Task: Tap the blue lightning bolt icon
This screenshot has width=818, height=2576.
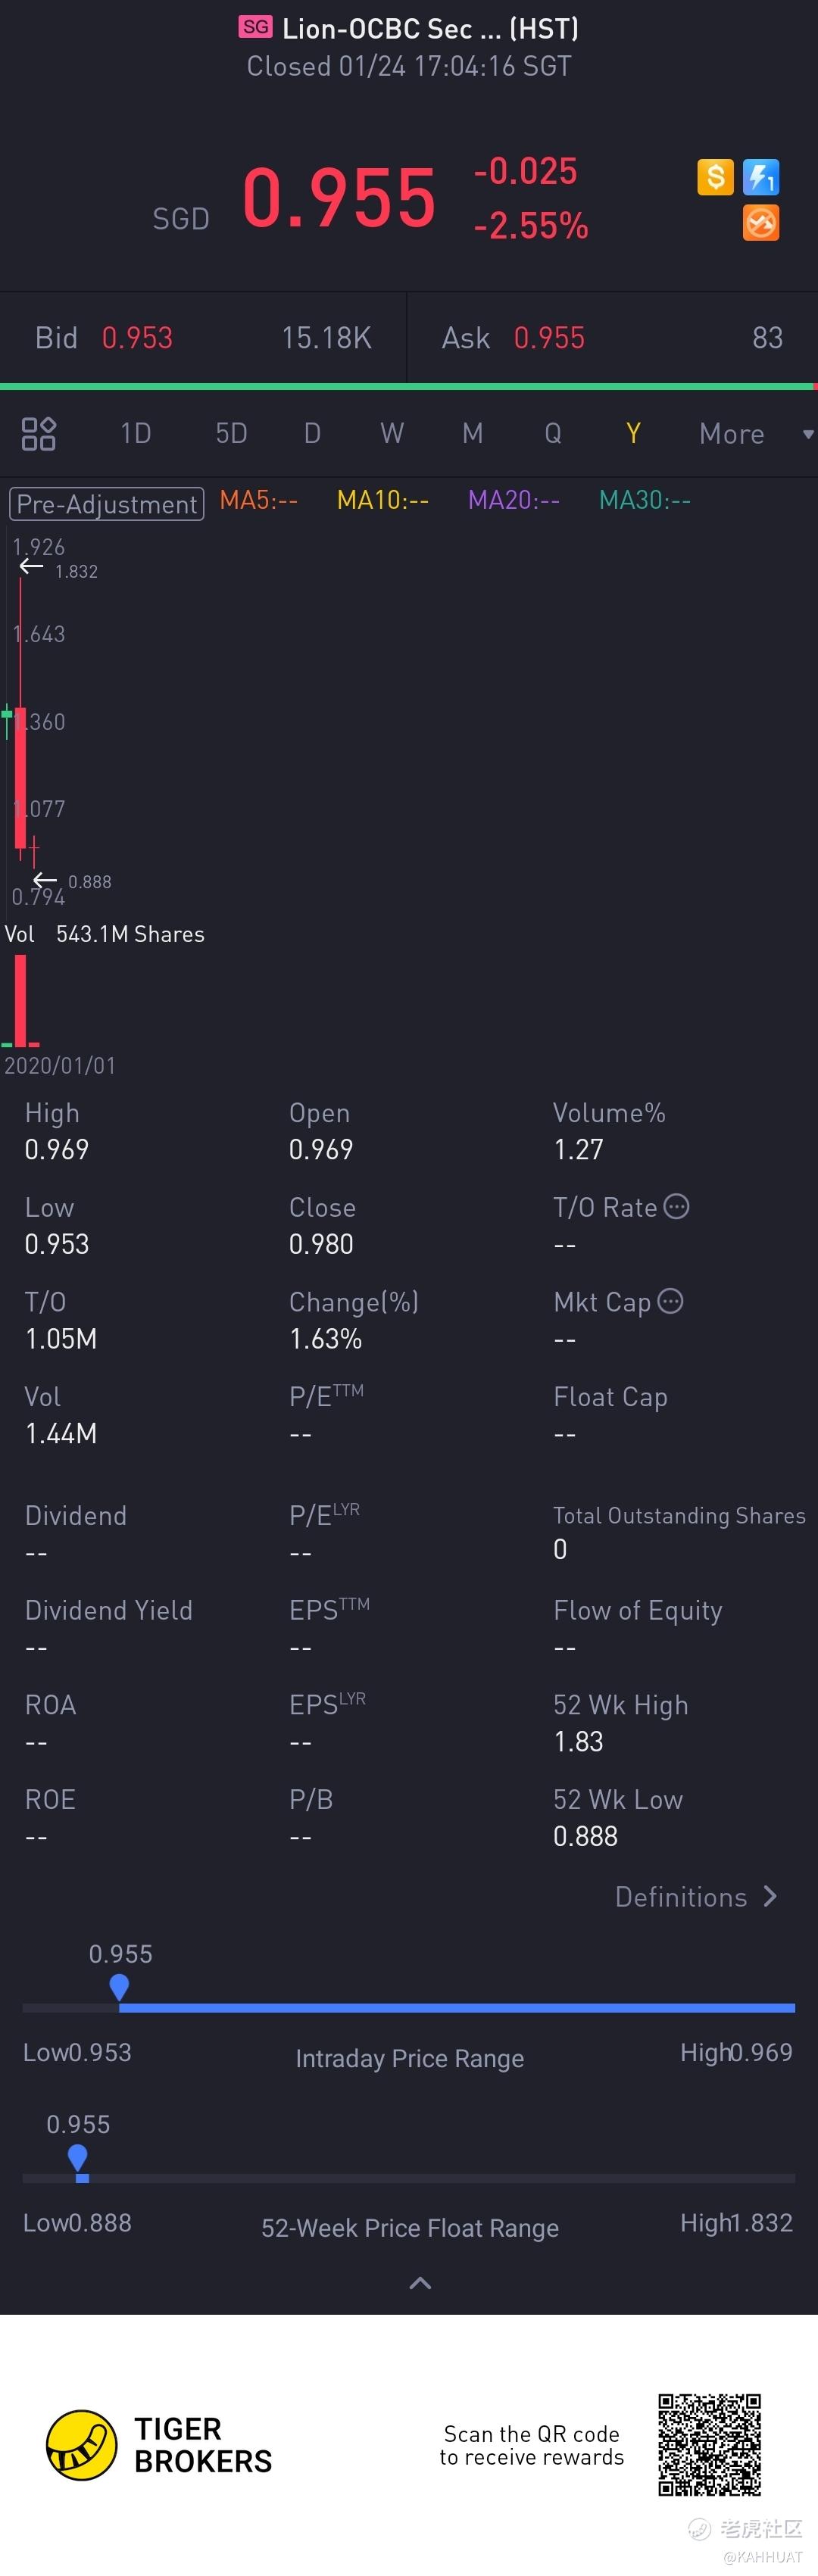Action: click(761, 177)
